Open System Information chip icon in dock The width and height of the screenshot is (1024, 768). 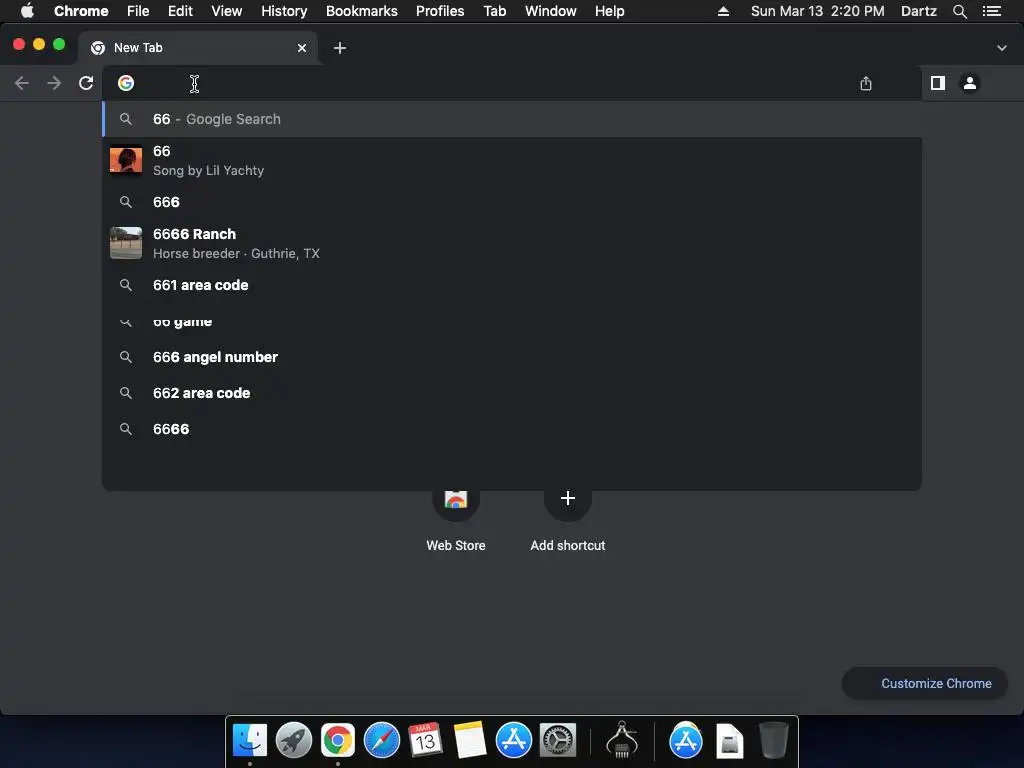tap(622, 741)
